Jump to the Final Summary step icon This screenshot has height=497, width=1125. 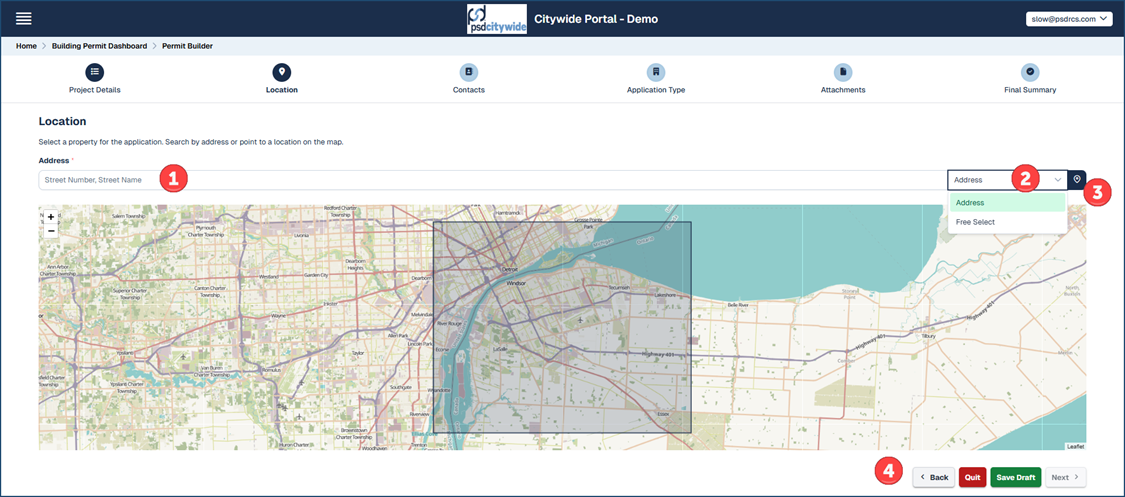click(1030, 72)
